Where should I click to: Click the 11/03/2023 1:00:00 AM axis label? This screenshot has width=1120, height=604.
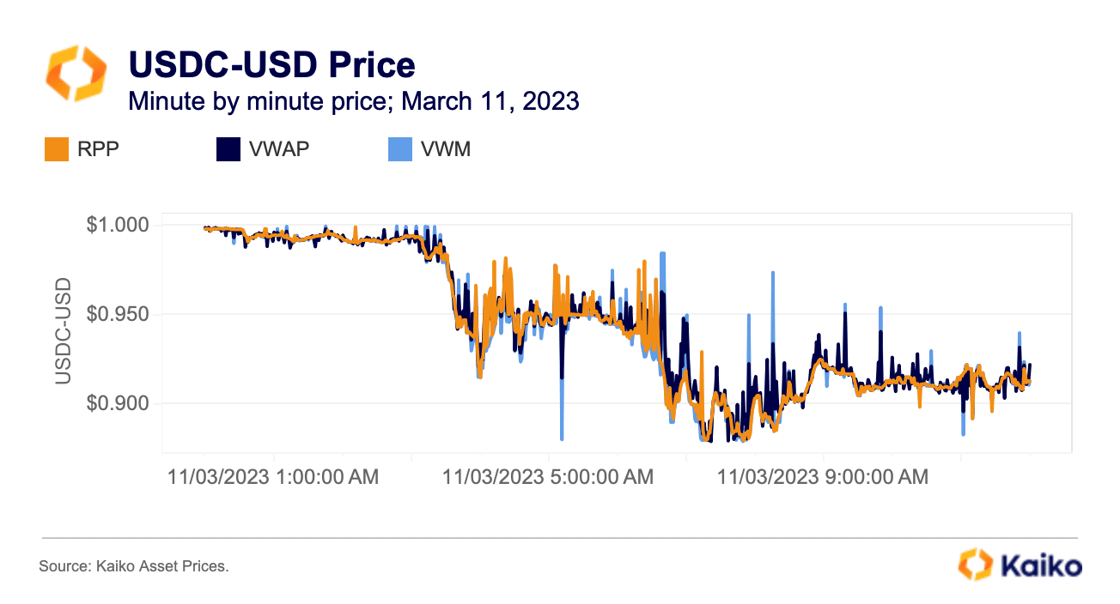[x=273, y=478]
